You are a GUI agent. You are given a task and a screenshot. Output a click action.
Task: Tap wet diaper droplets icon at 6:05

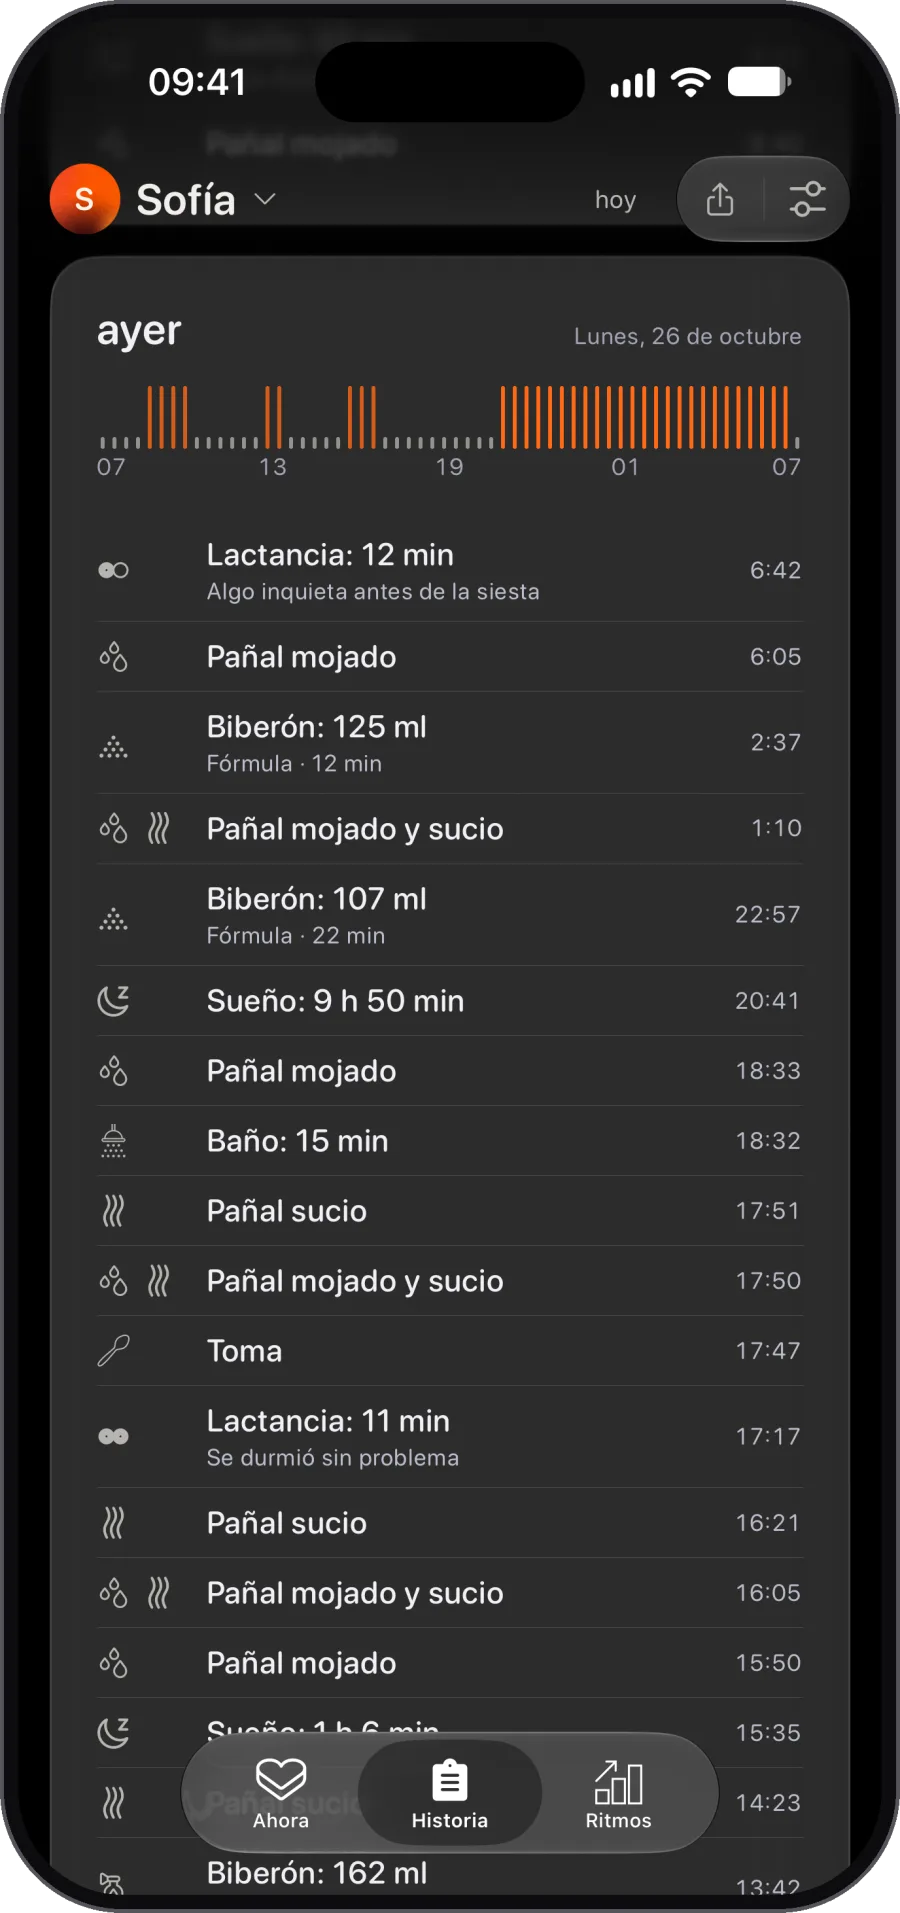[113, 657]
